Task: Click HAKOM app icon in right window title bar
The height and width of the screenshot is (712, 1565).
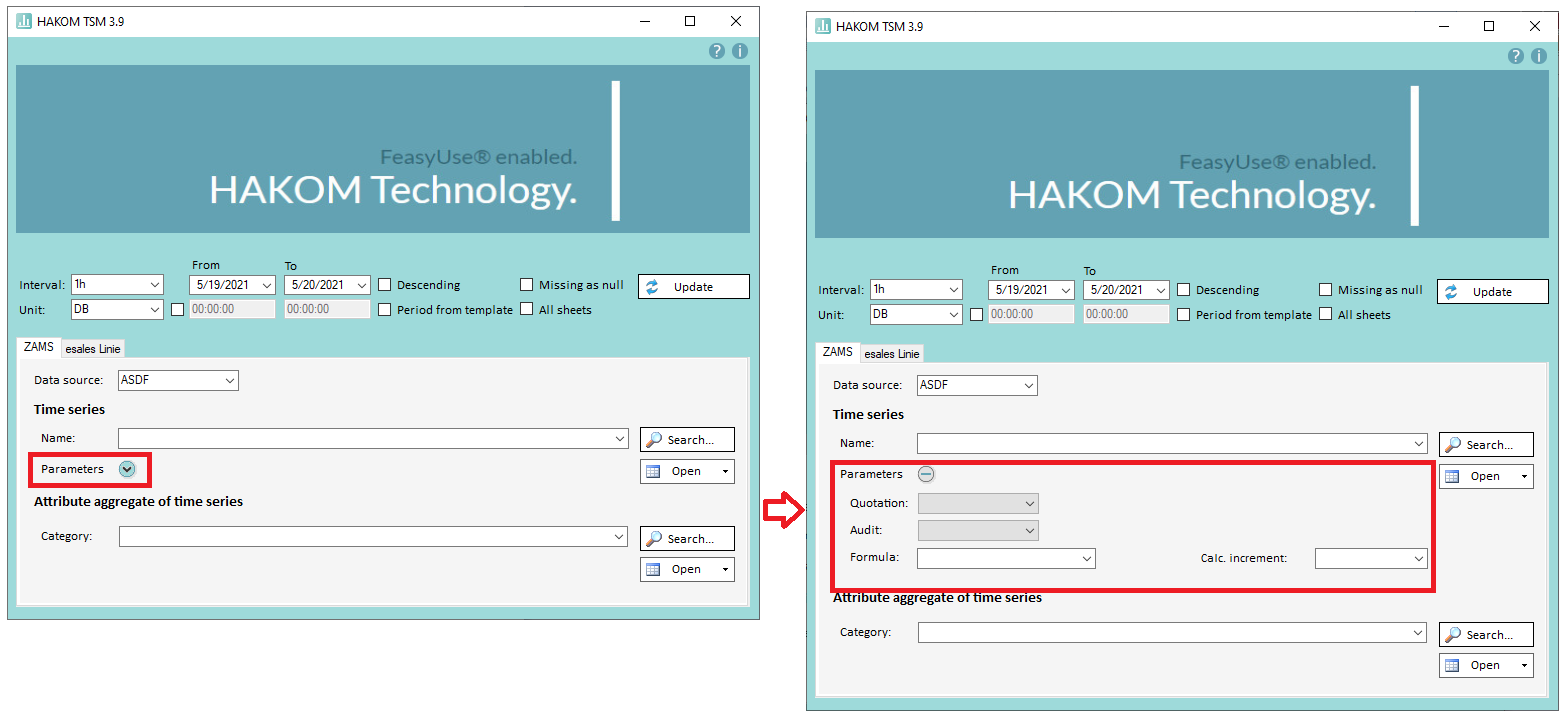Action: 823,26
